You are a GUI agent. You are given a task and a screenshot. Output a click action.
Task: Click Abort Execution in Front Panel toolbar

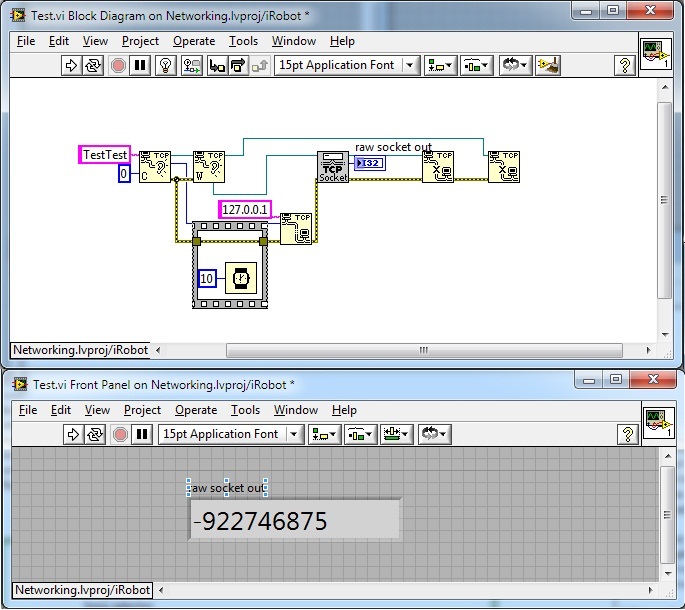tap(120, 434)
